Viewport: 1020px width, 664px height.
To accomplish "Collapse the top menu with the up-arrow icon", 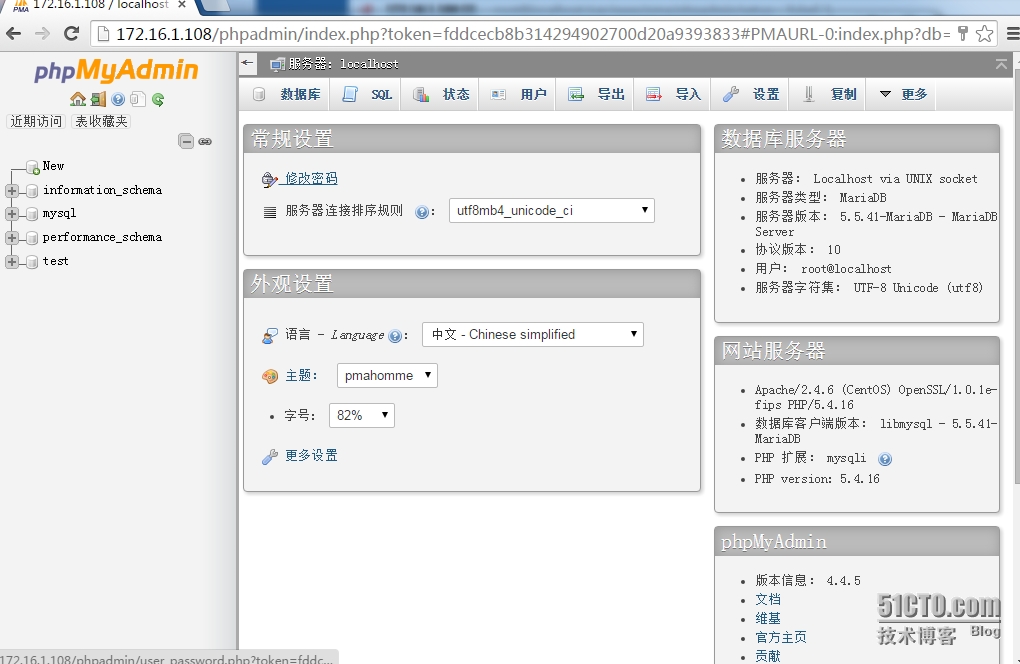I will click(1001, 64).
